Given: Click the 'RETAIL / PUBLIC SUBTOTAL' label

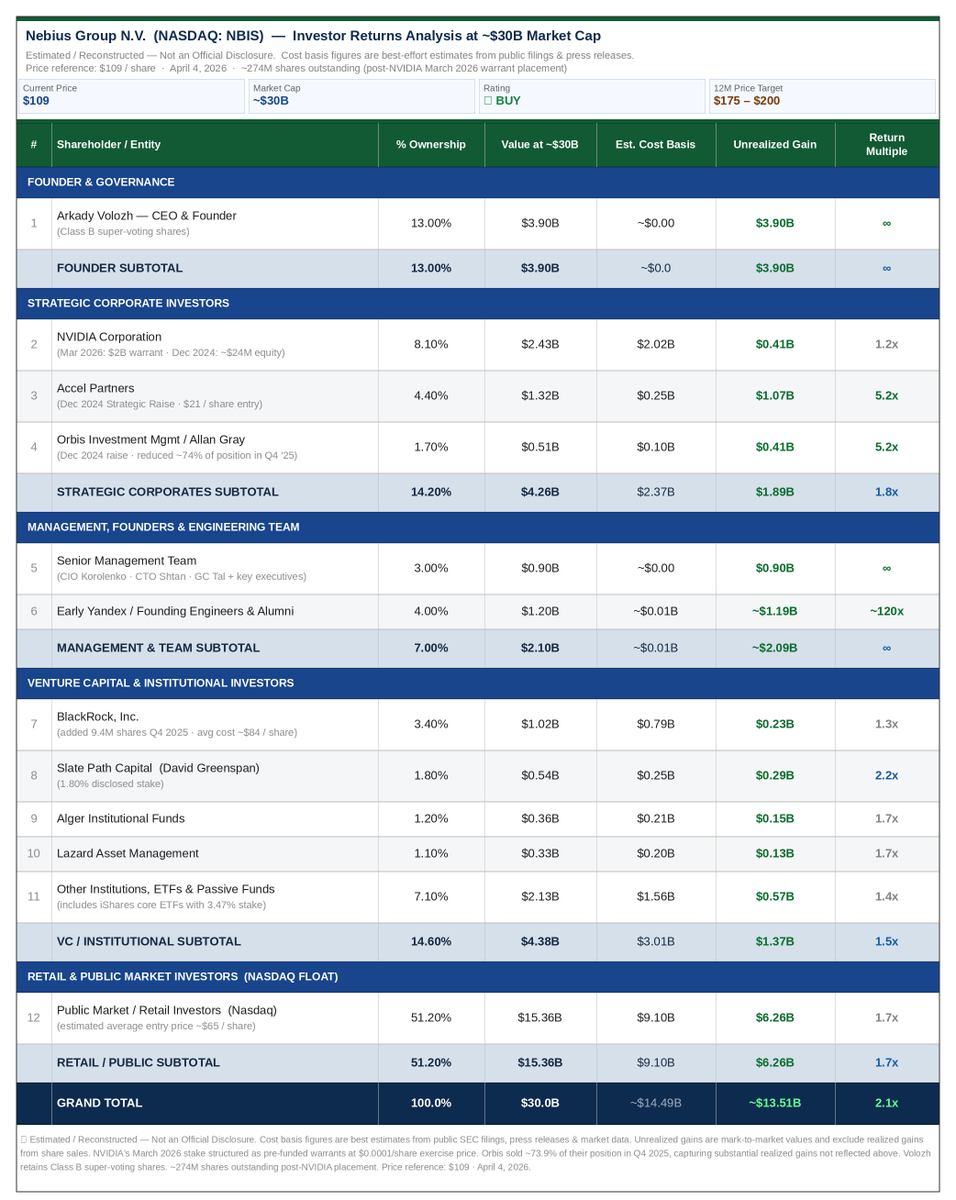Looking at the screenshot, I should click(139, 1062).
